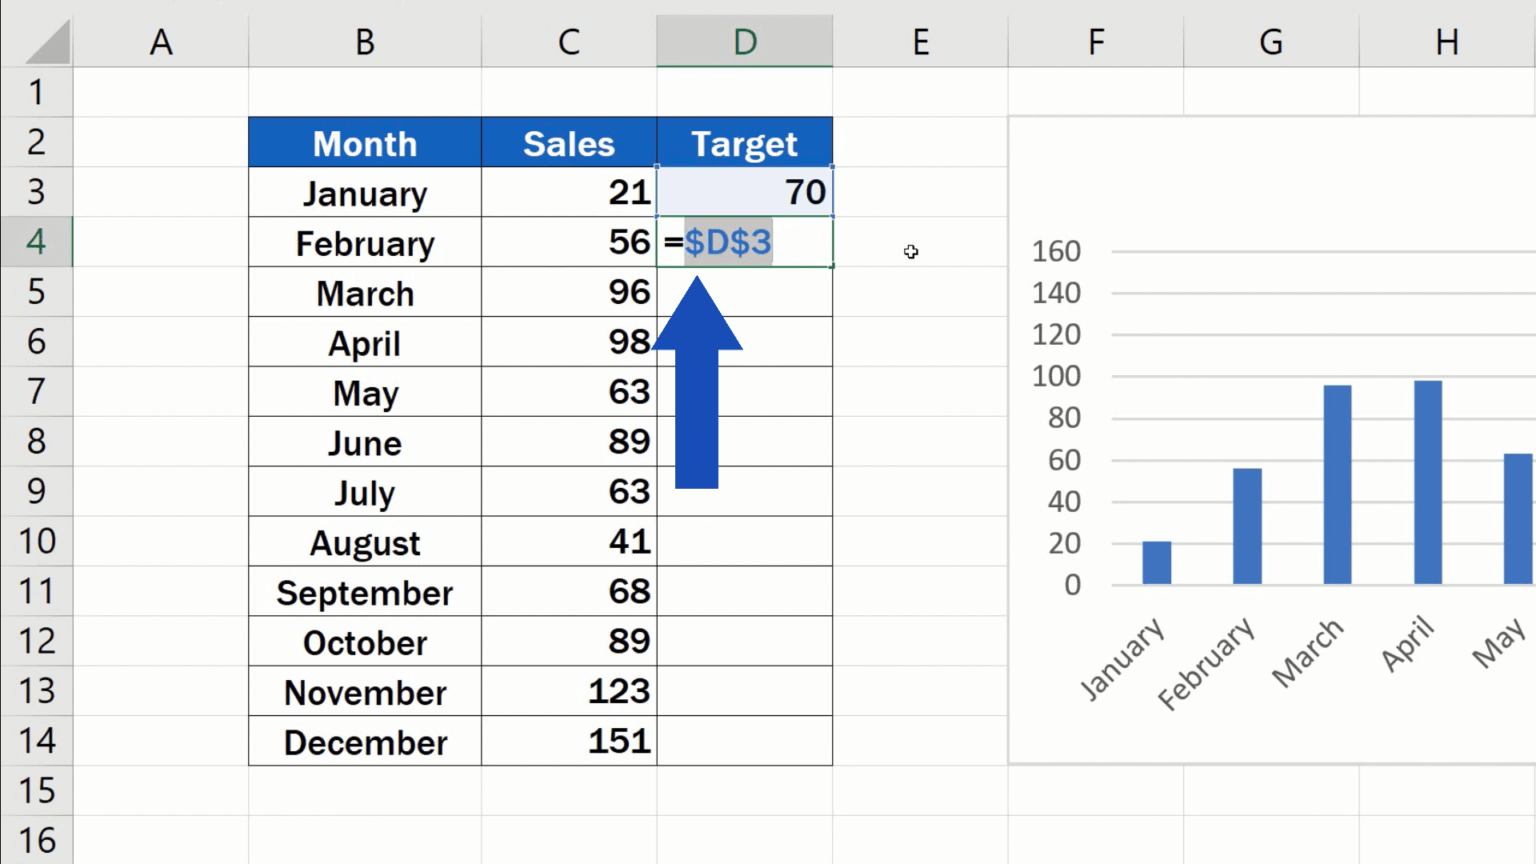Image resolution: width=1536 pixels, height=864 pixels.
Task: Select row header 4
Action: [x=37, y=241]
